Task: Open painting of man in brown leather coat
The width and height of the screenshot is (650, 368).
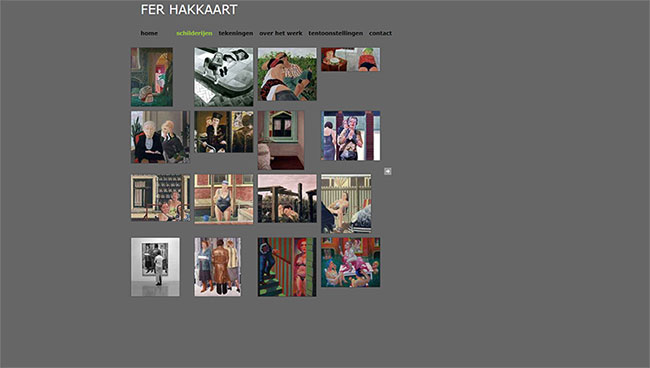Action: [218, 267]
